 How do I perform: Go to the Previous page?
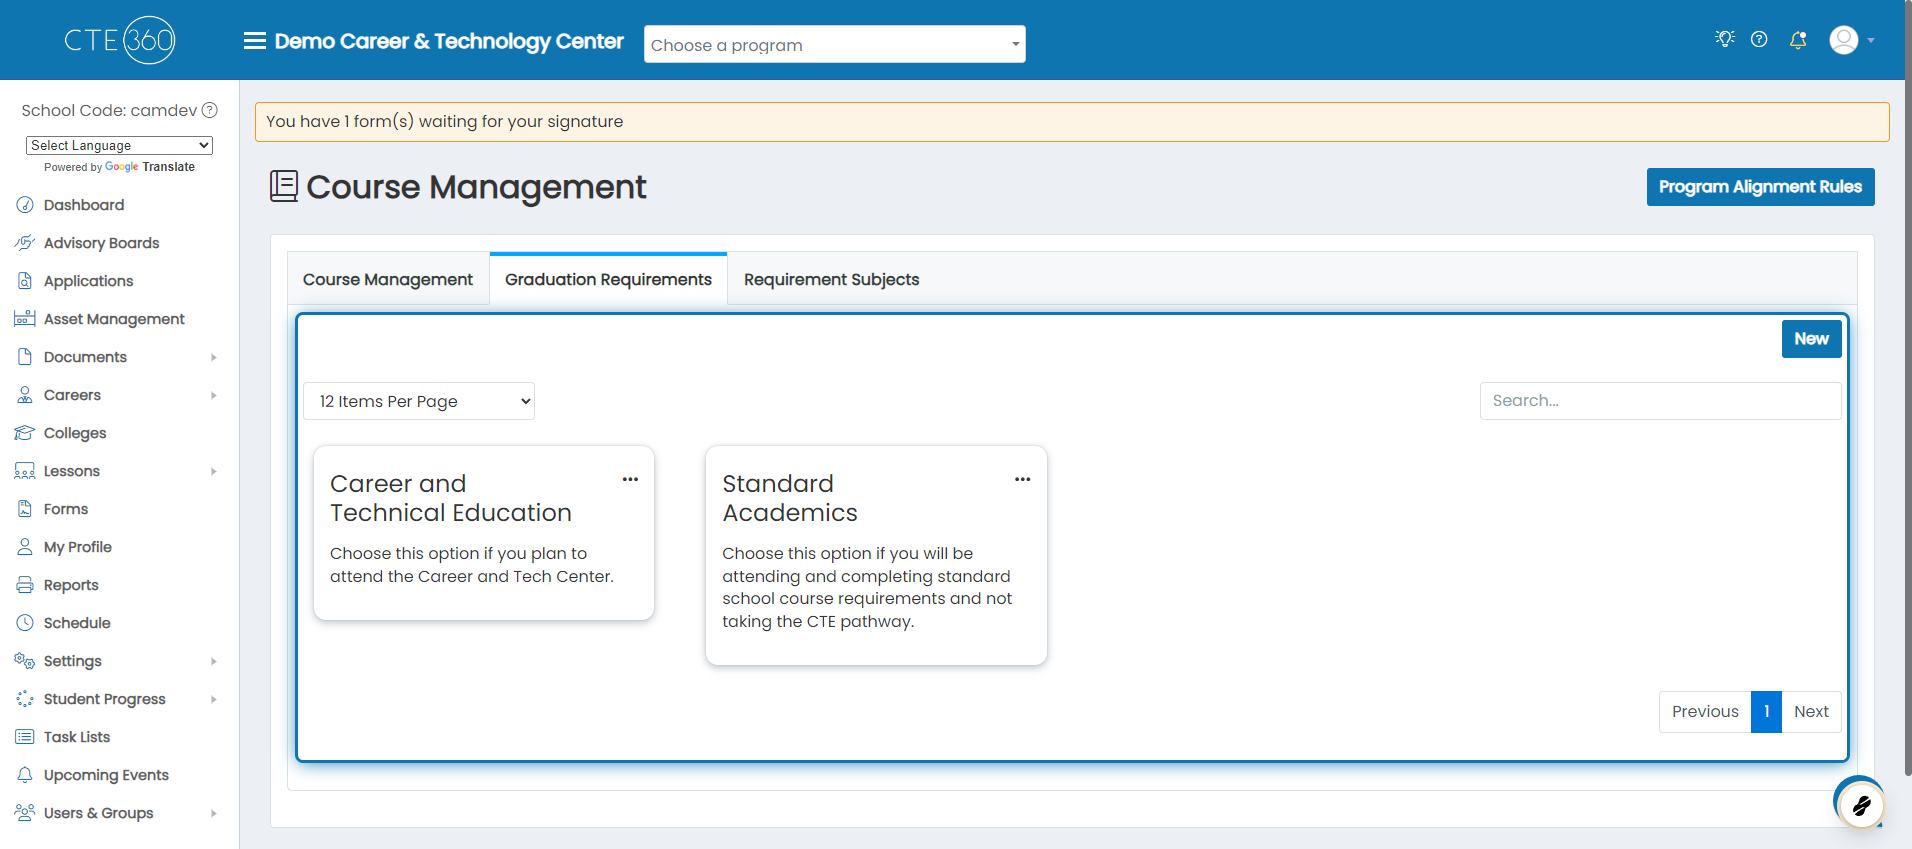[x=1705, y=712]
